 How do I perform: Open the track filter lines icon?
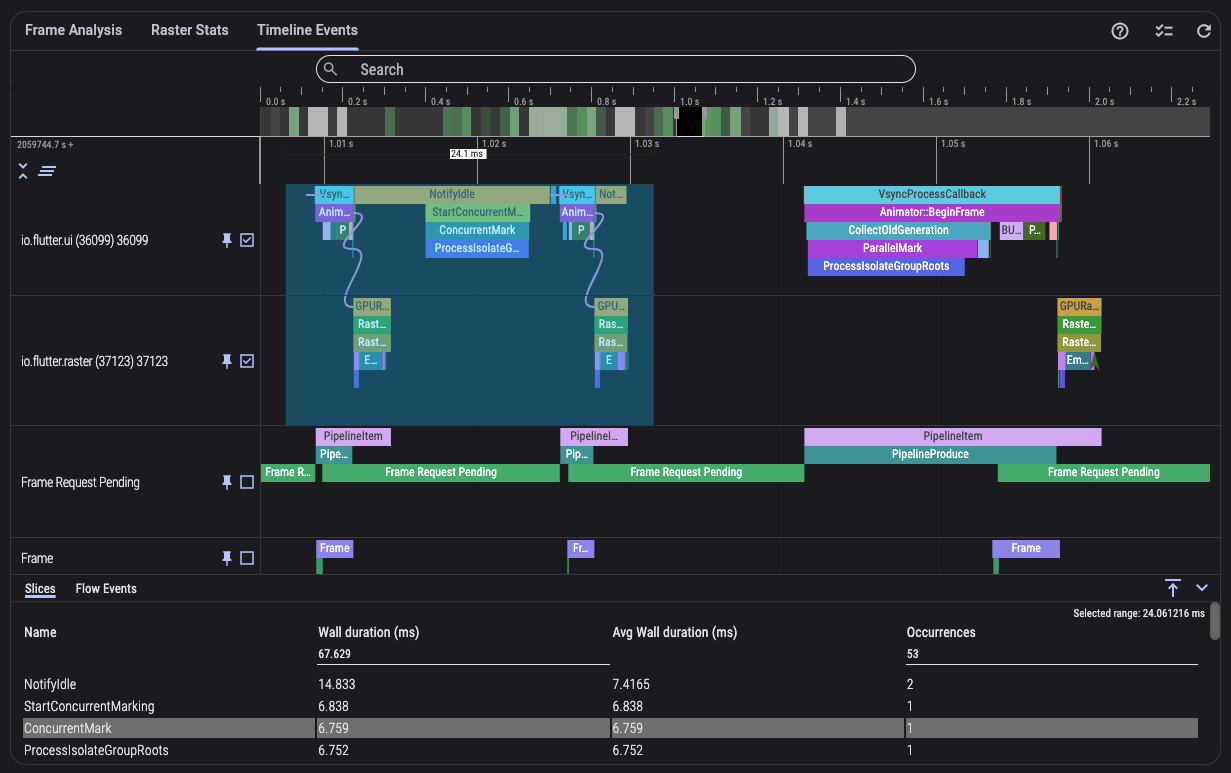point(46,171)
